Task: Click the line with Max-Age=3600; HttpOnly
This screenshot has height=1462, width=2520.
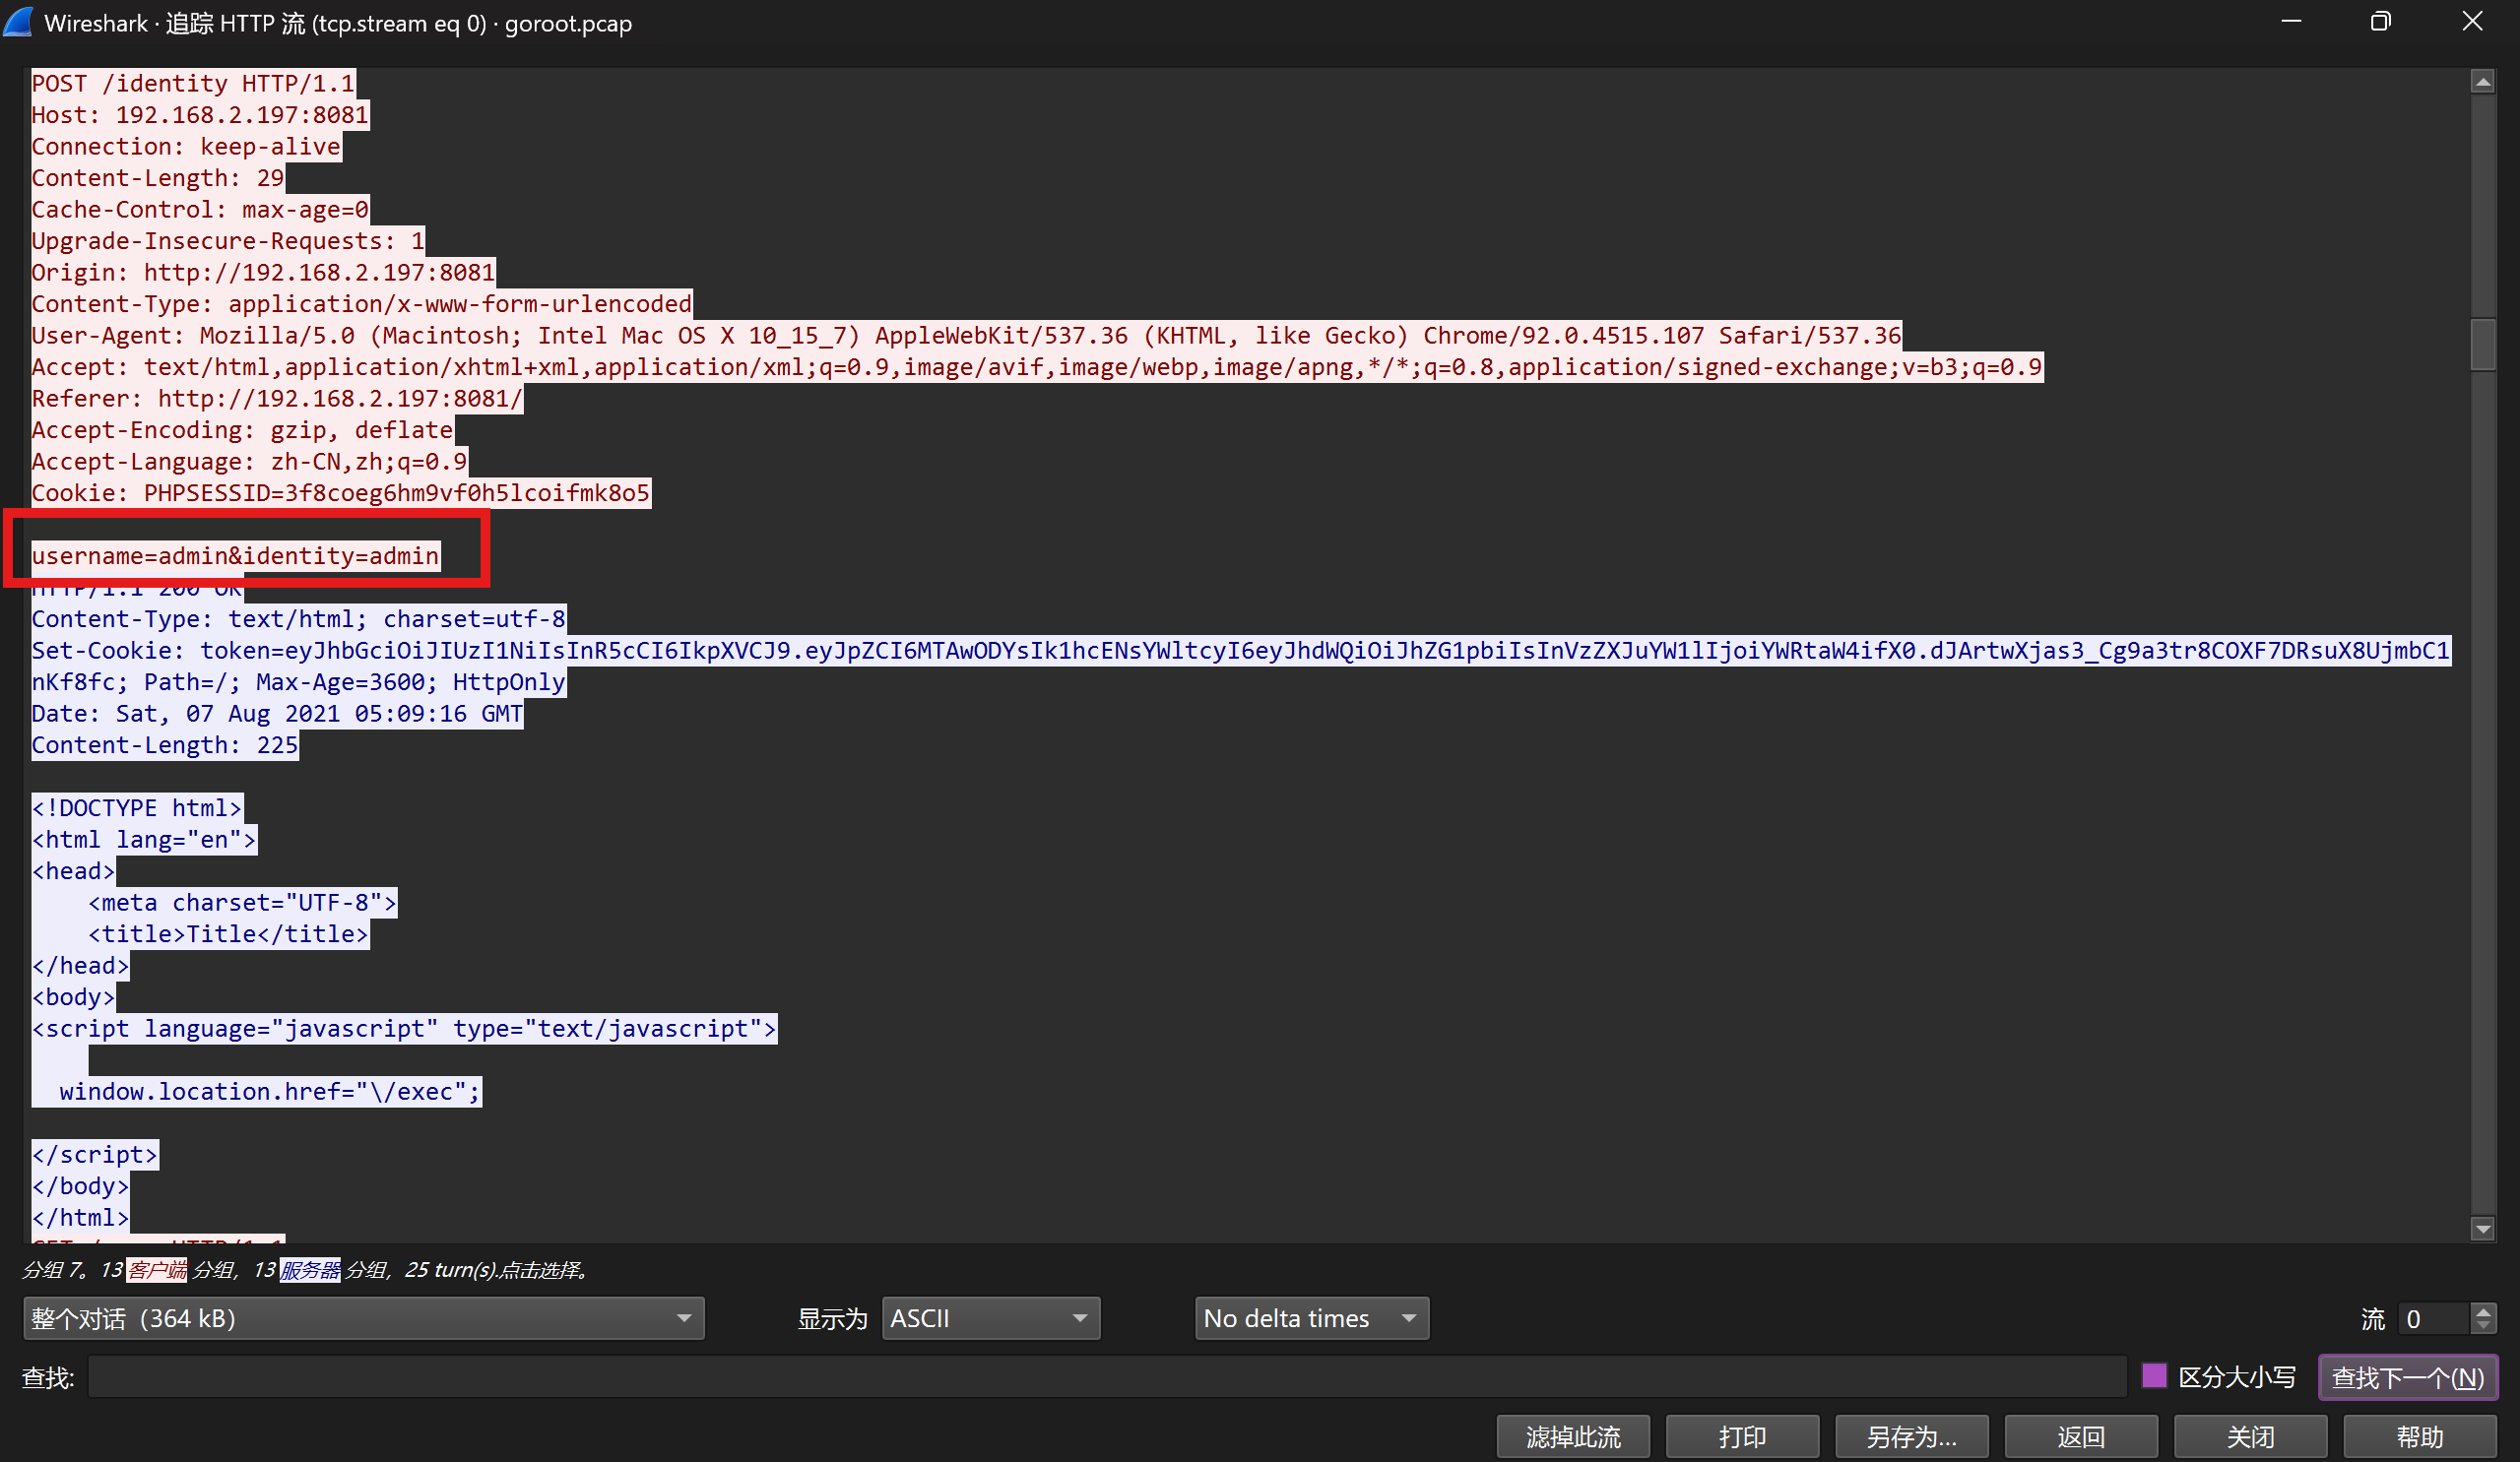Action: point(299,682)
